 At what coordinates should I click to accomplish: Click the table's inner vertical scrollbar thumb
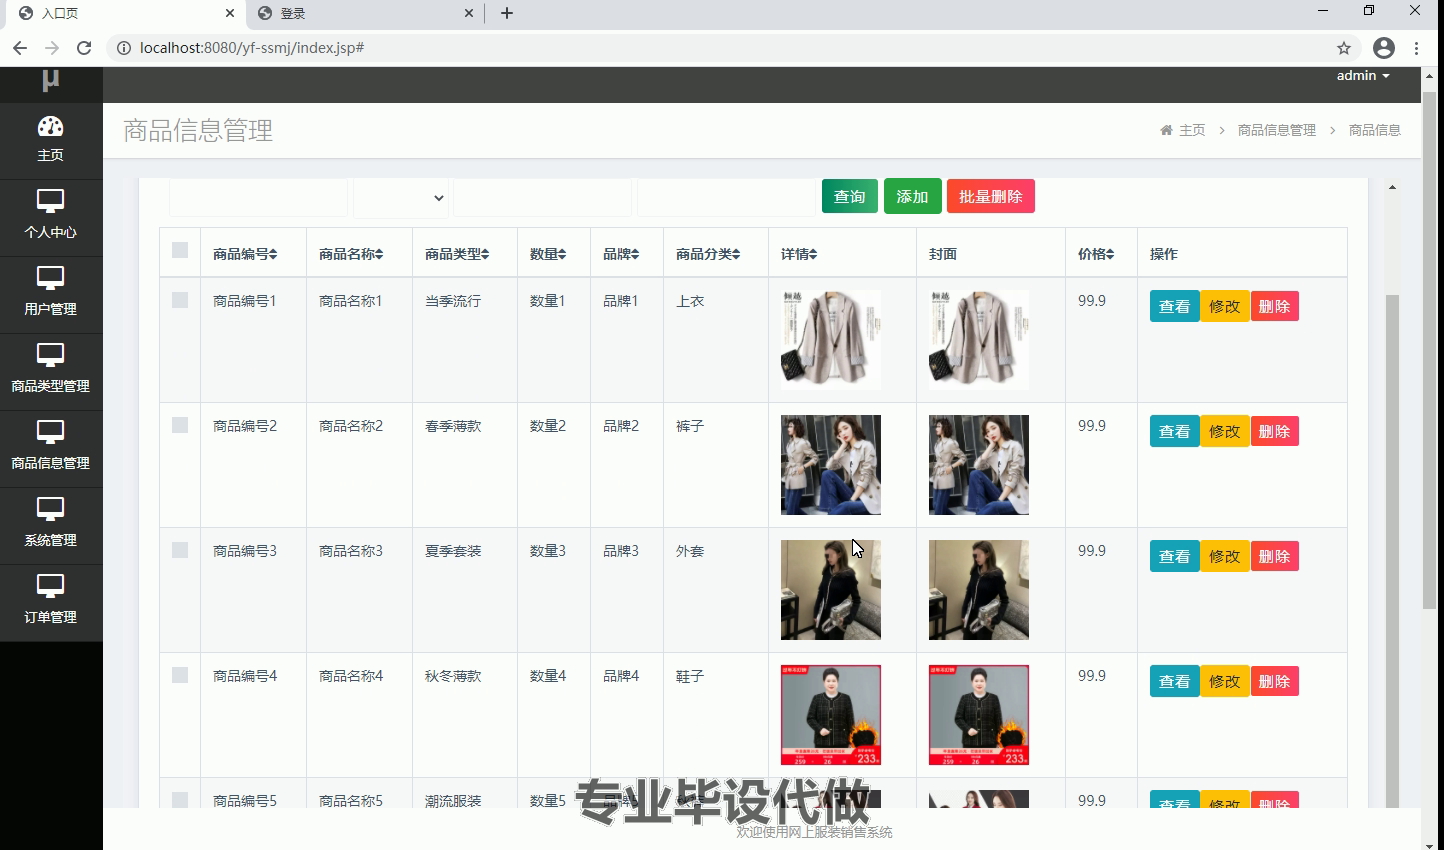pos(1392,551)
